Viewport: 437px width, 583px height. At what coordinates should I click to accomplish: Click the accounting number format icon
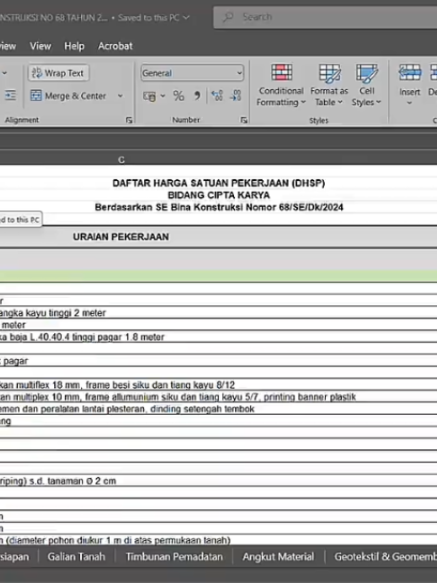(150, 96)
